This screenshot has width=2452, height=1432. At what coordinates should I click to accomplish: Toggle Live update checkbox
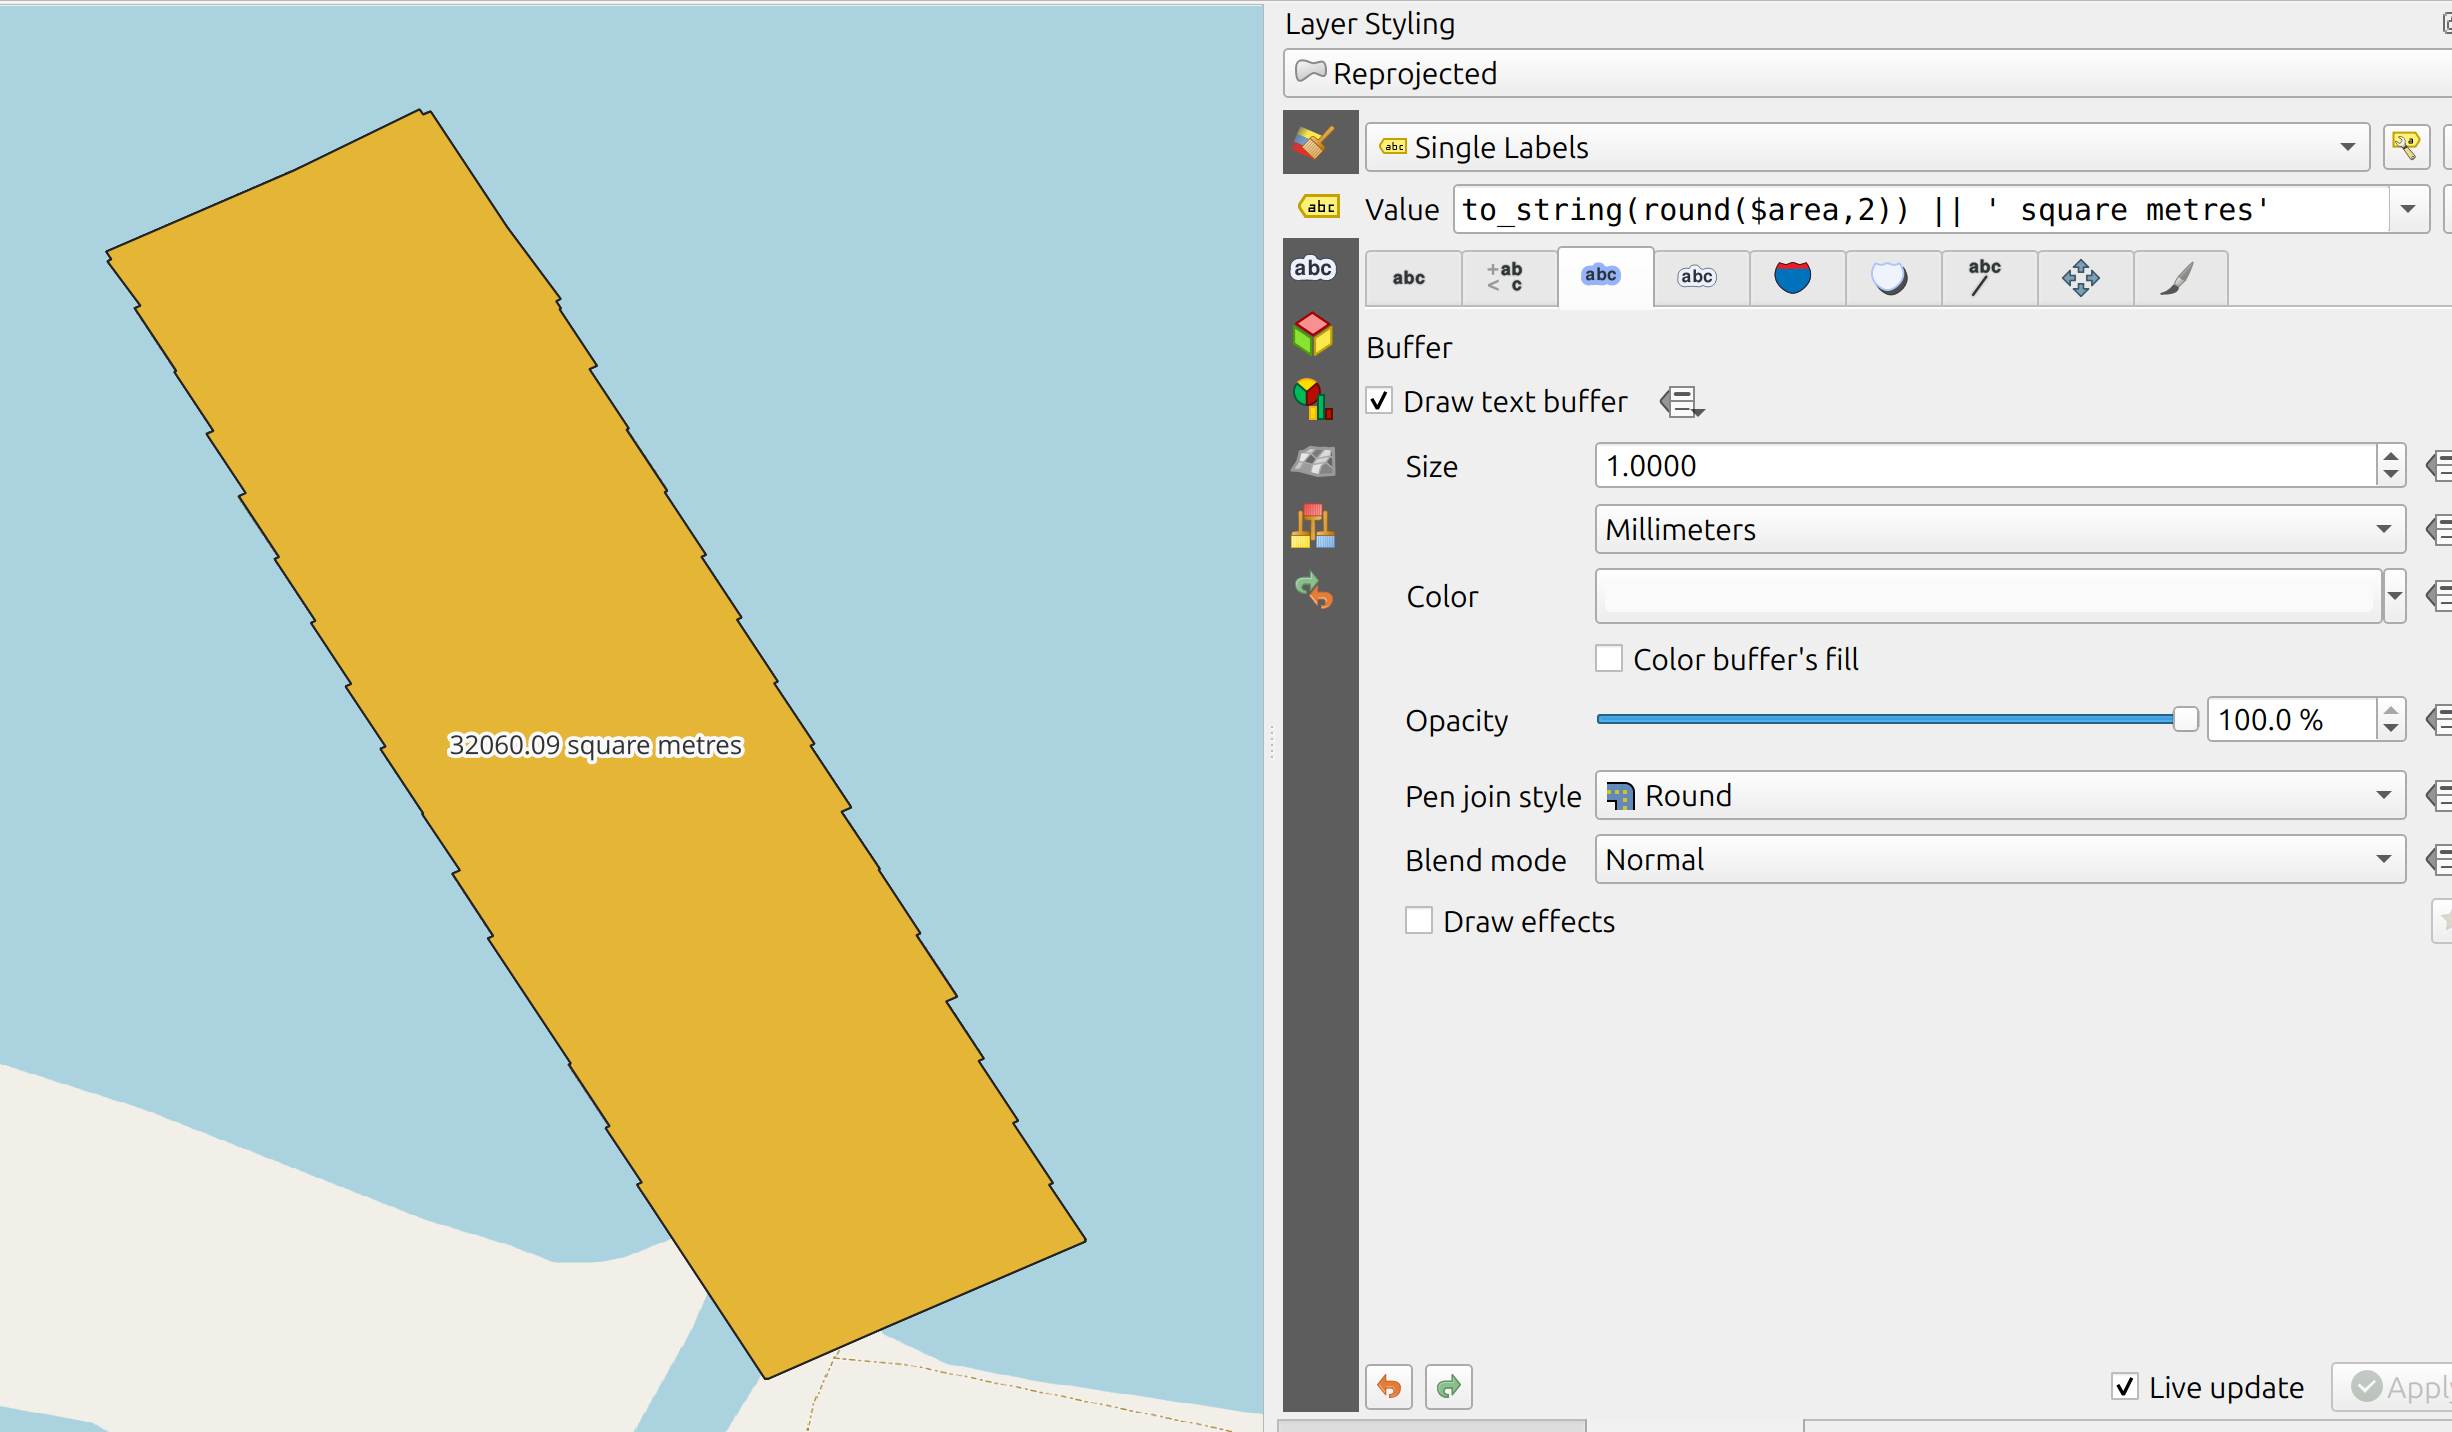pyautogui.click(x=2125, y=1386)
